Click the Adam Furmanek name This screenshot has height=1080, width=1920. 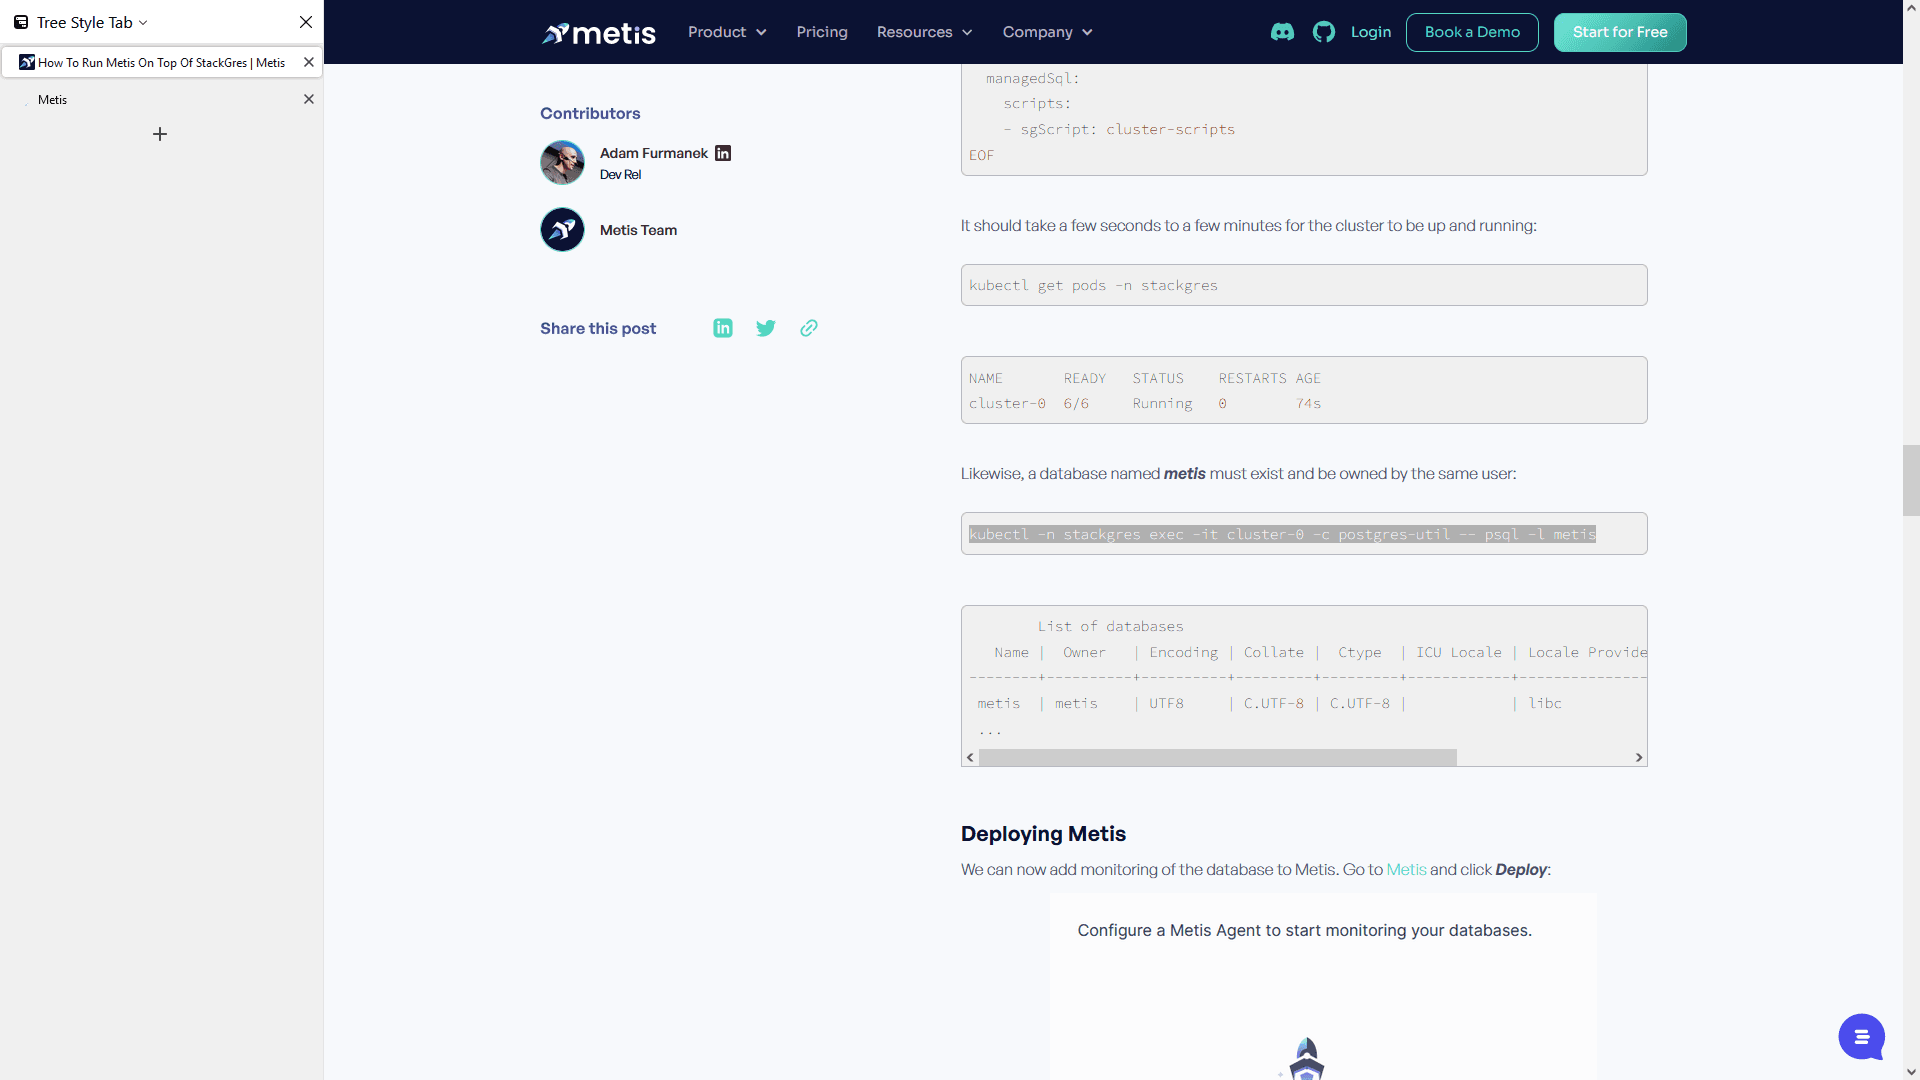[x=654, y=153]
